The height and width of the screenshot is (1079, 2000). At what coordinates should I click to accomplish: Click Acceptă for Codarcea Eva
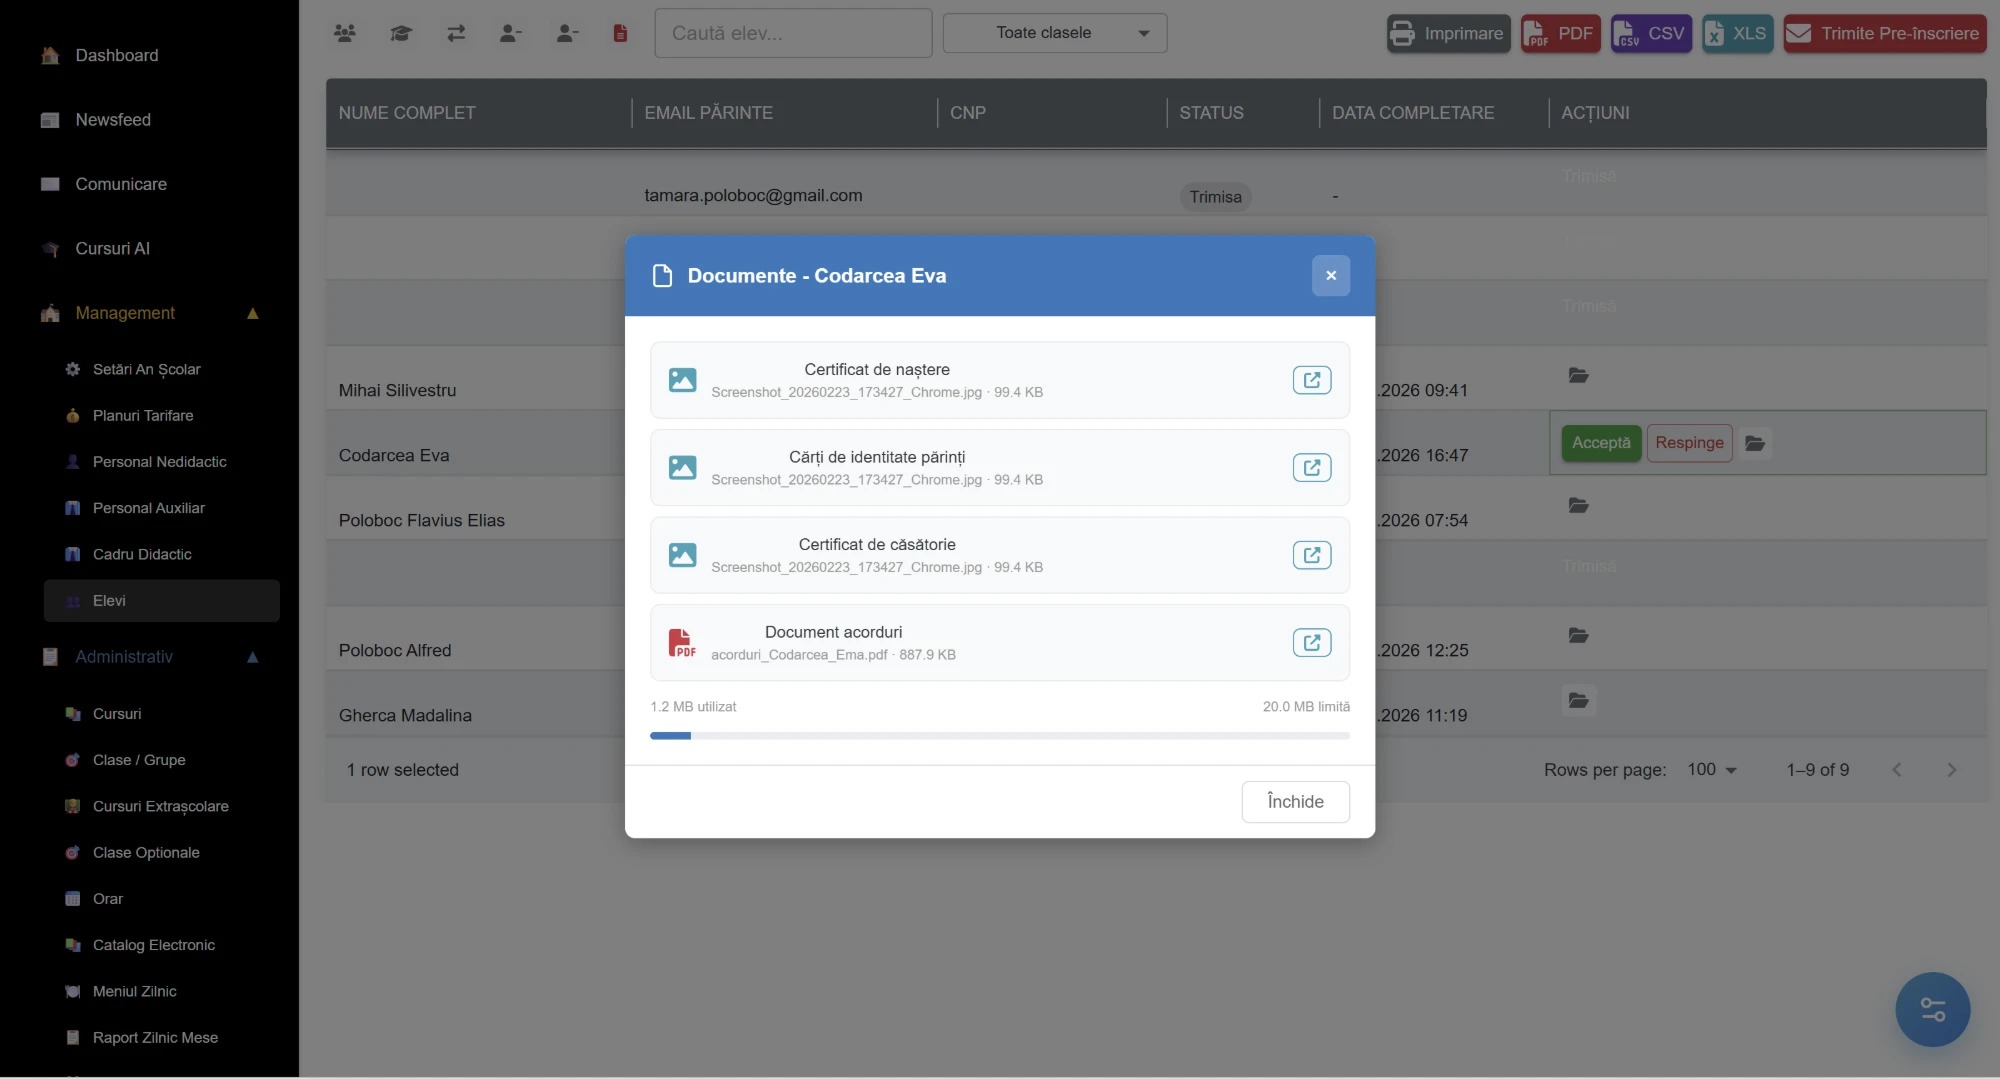1601,443
